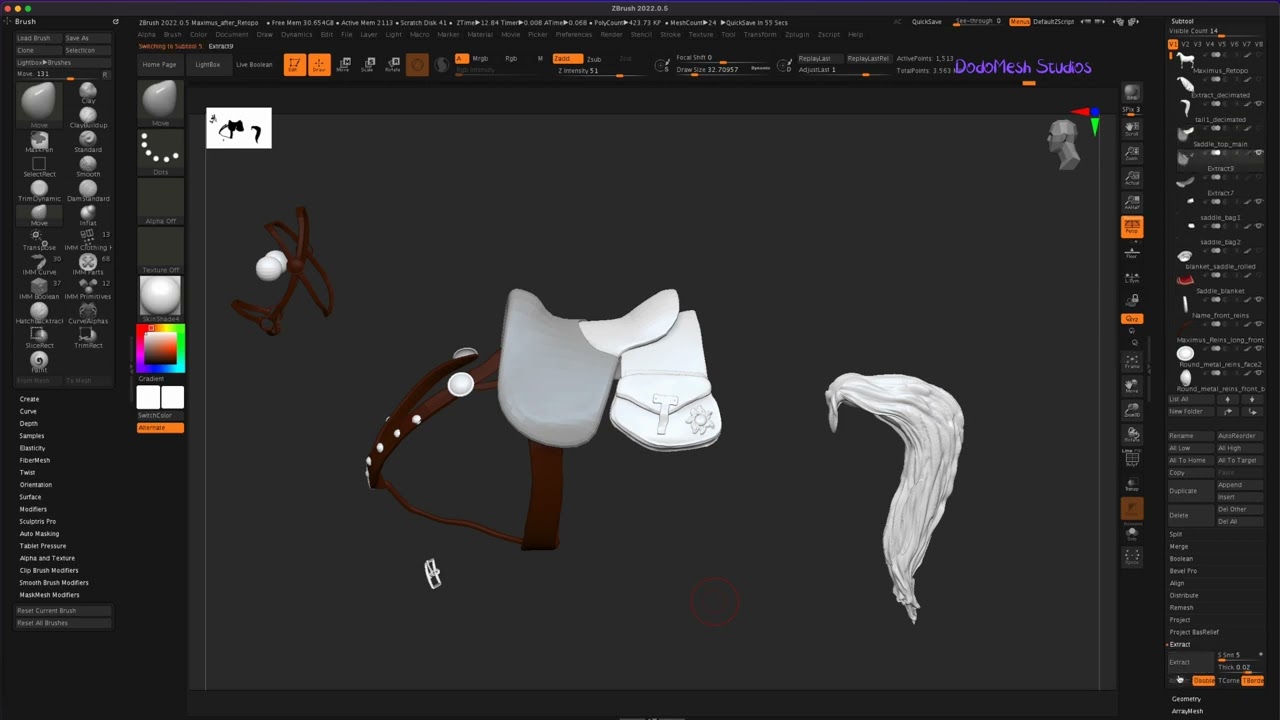Toggle the Floor grid button

coord(1132,251)
